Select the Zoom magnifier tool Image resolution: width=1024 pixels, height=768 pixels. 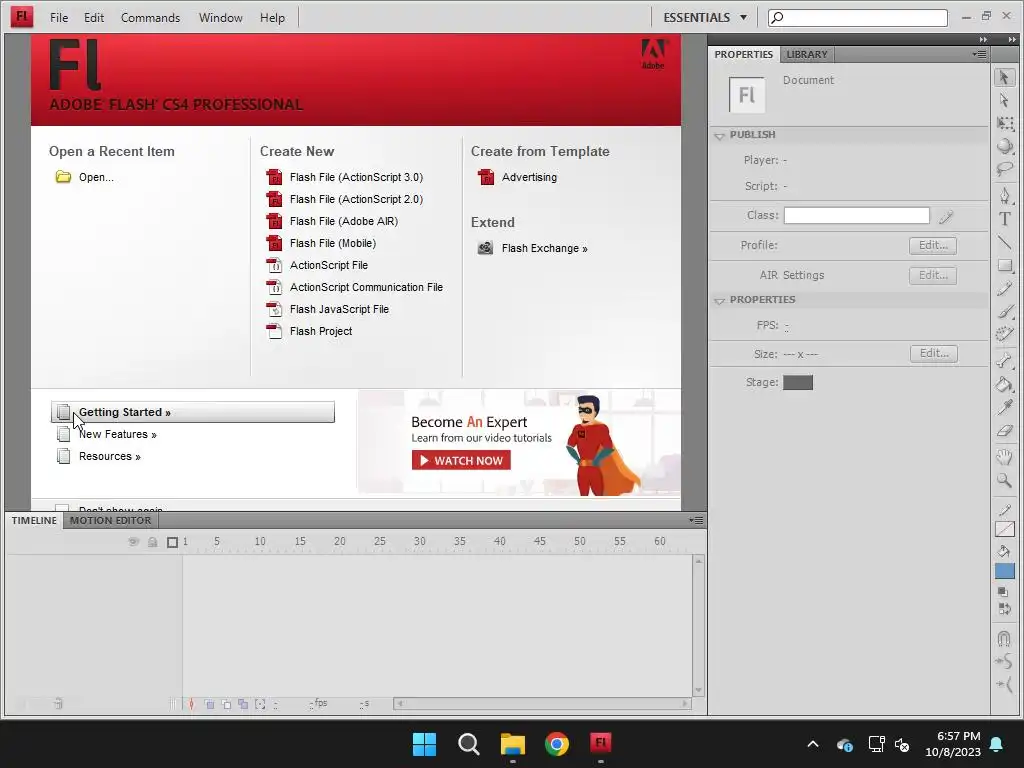coord(1004,481)
